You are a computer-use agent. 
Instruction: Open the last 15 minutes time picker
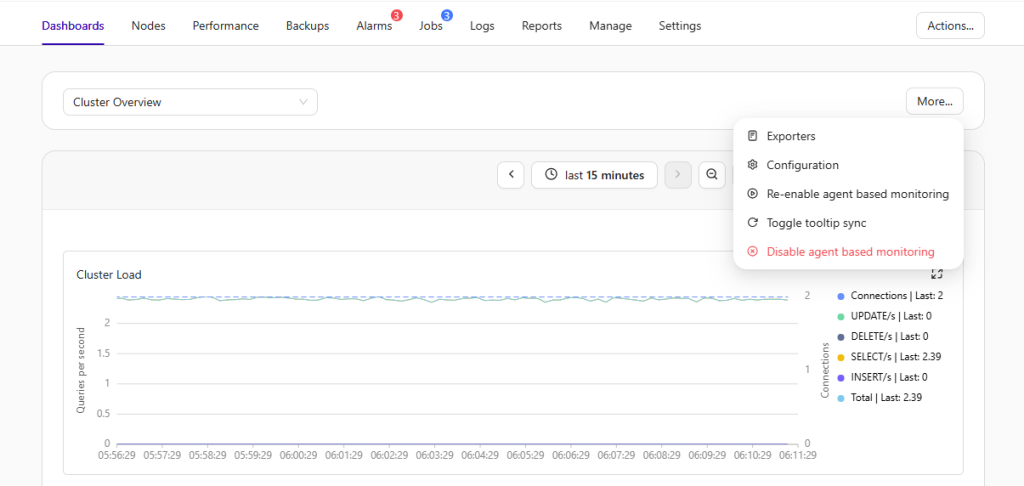tap(594, 175)
